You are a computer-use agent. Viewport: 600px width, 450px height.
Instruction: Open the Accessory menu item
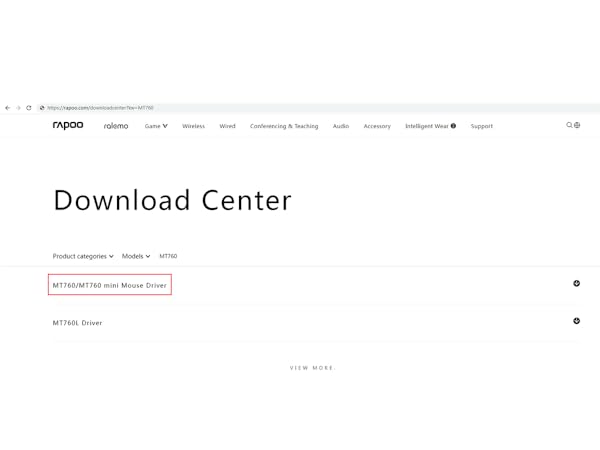(x=377, y=126)
